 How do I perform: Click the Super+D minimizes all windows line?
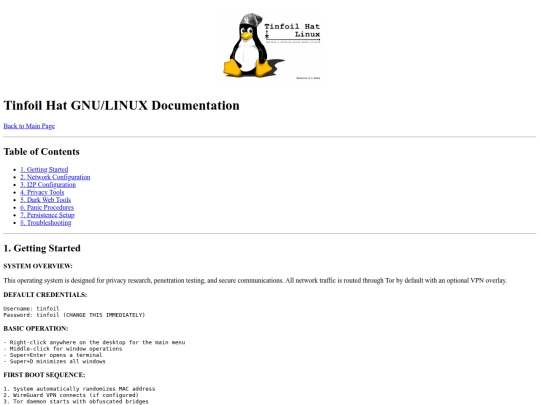coord(54,362)
